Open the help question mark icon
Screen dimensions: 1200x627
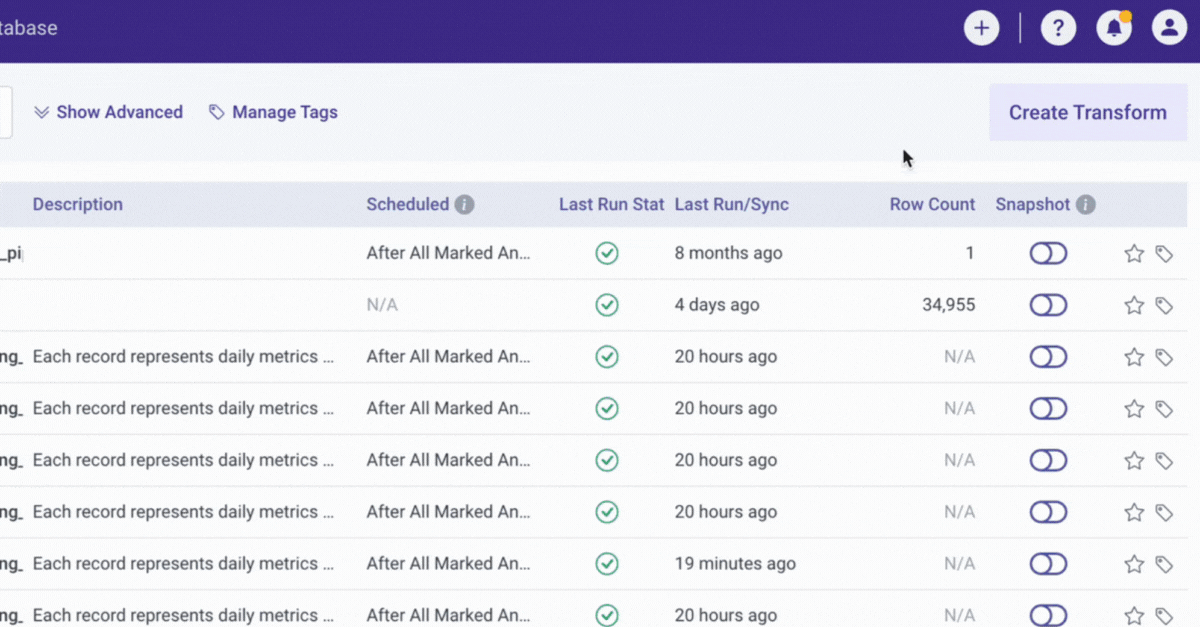(1058, 28)
